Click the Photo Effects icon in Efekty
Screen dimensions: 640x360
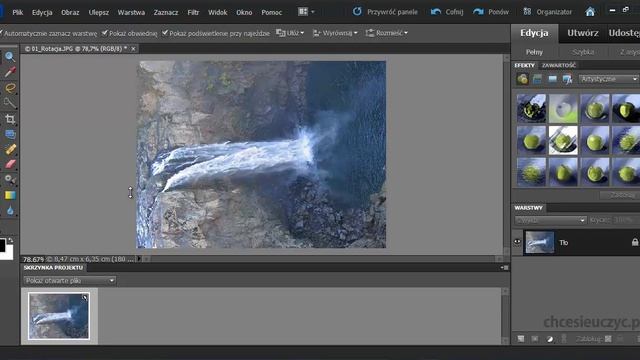(x=552, y=79)
